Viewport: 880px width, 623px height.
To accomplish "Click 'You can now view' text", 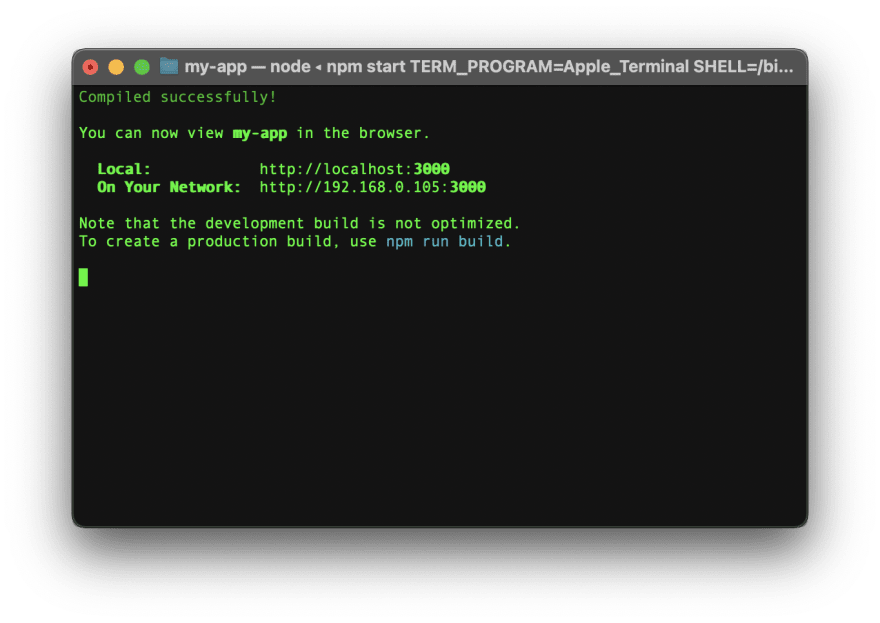I will 151,133.
